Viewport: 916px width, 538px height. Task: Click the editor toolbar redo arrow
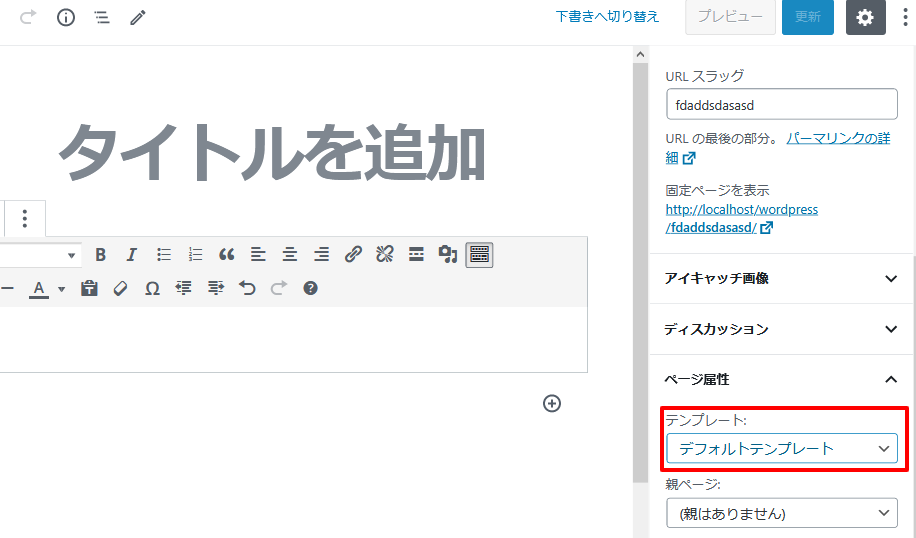279,288
